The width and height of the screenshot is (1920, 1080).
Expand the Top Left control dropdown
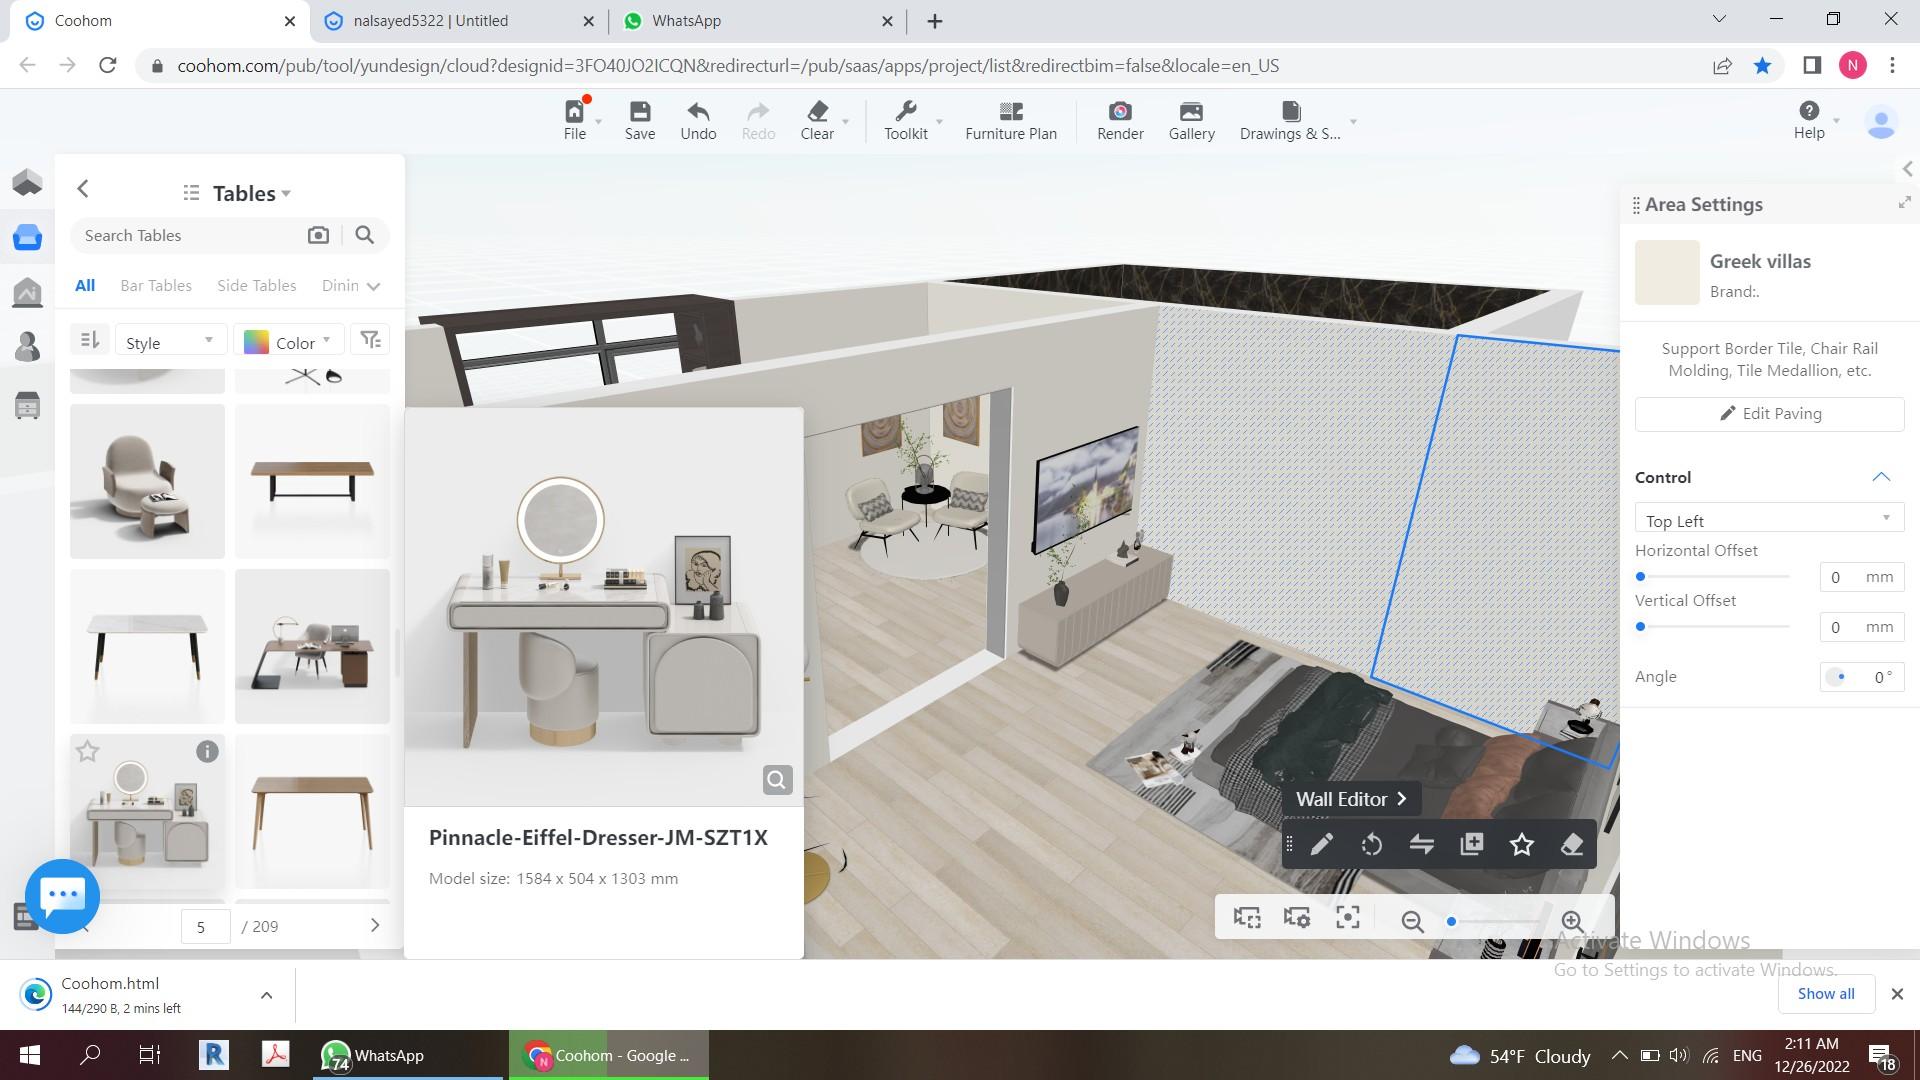pos(1768,520)
